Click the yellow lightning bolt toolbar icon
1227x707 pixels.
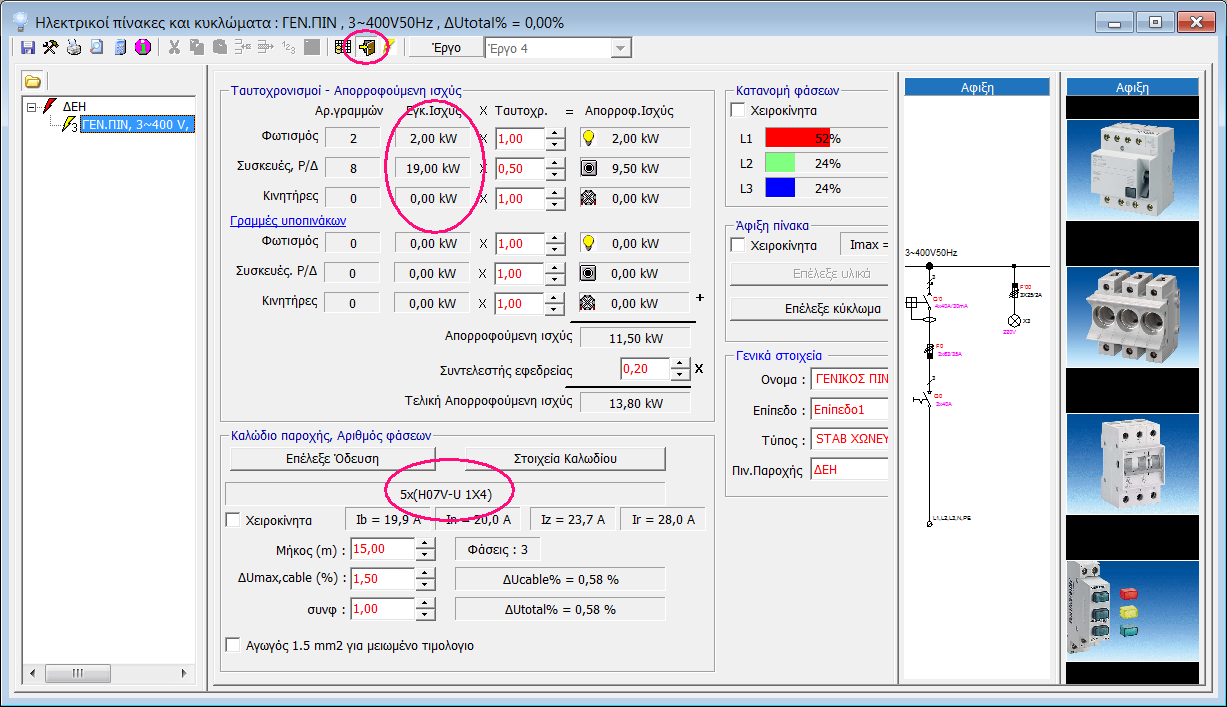pos(389,47)
